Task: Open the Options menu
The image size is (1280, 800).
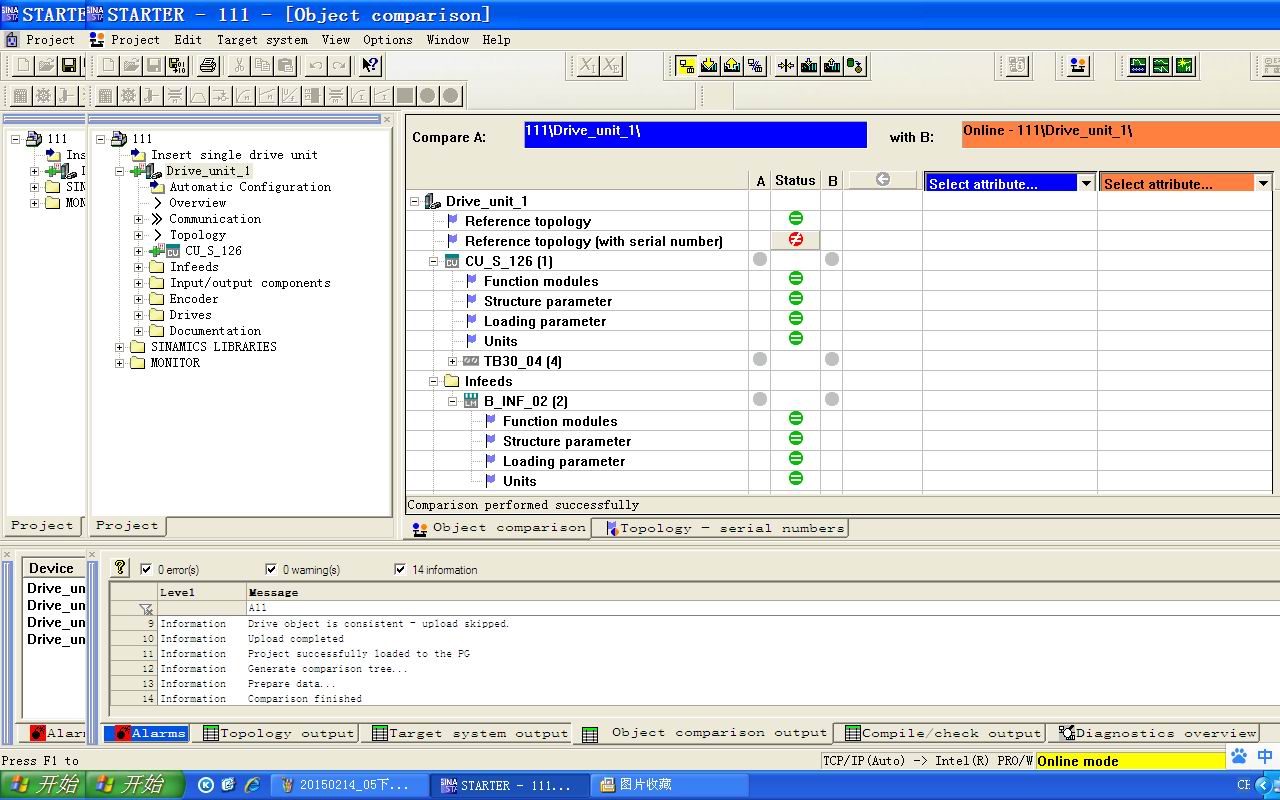Action: (388, 40)
